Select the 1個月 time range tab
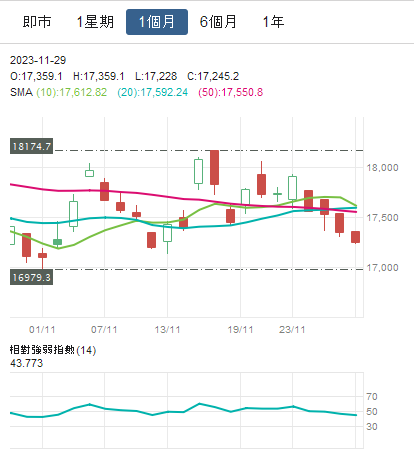The height and width of the screenshot is (460, 414). [157, 22]
